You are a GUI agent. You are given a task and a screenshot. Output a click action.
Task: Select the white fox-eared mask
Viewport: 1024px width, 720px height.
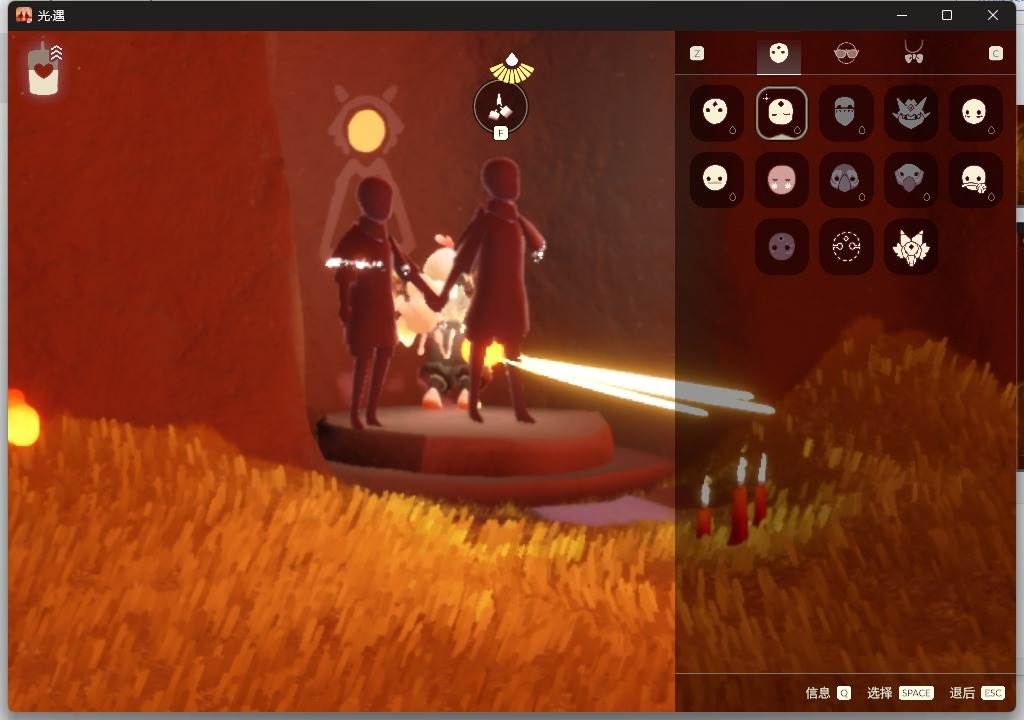[x=910, y=247]
